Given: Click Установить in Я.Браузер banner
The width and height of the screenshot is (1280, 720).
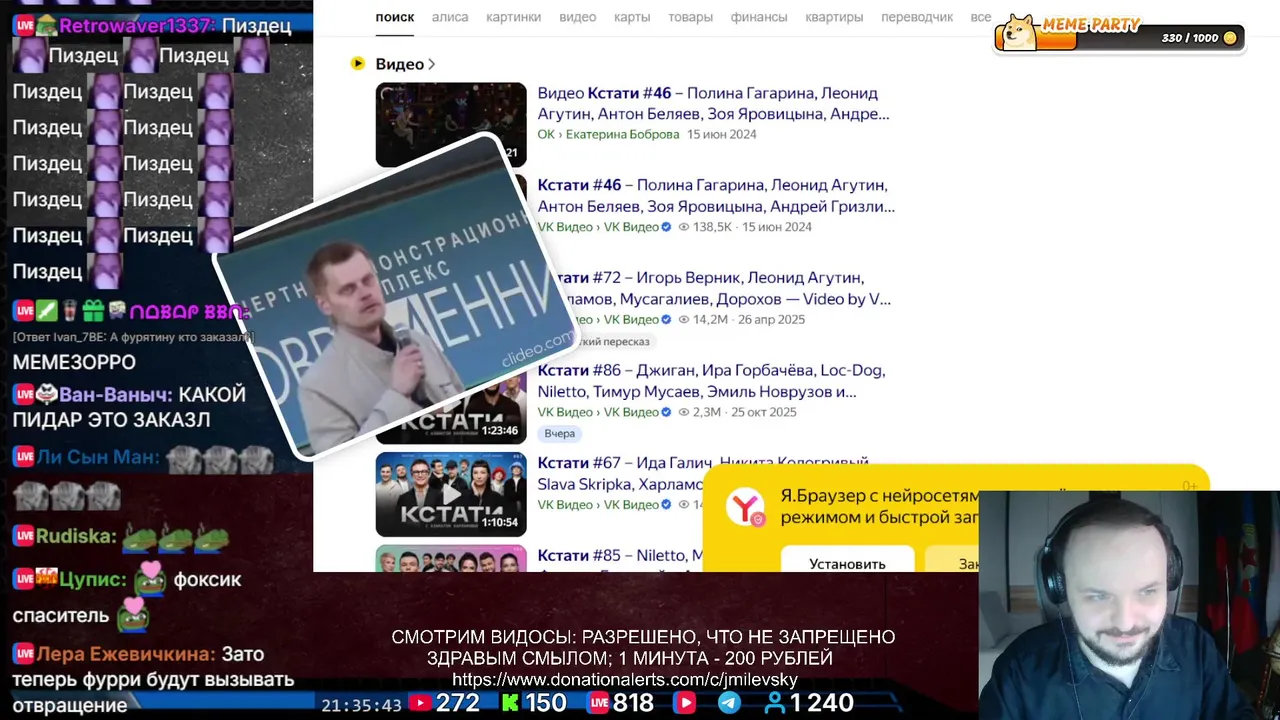Looking at the screenshot, I should (847, 563).
